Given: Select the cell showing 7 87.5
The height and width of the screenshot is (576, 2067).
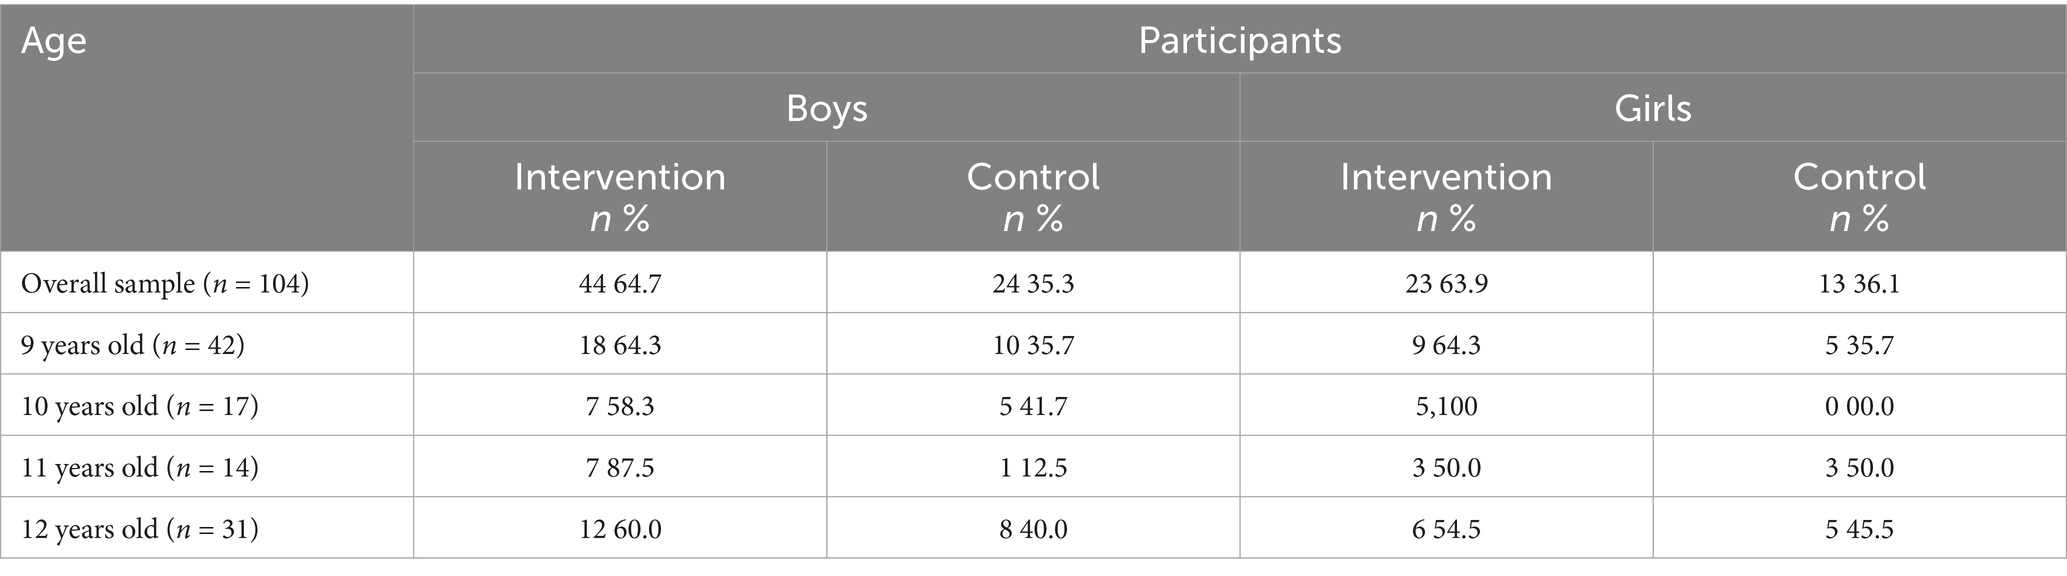Looking at the screenshot, I should tap(620, 467).
